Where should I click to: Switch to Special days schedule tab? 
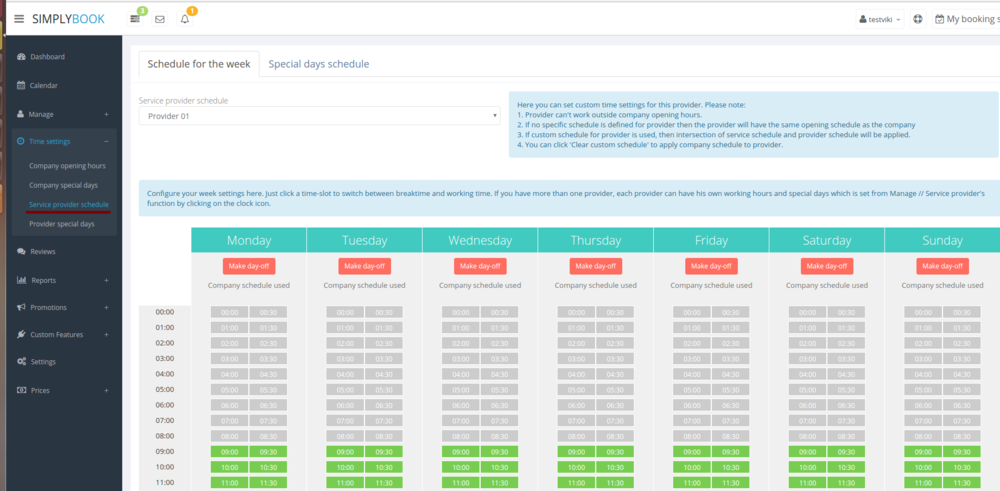(x=318, y=64)
